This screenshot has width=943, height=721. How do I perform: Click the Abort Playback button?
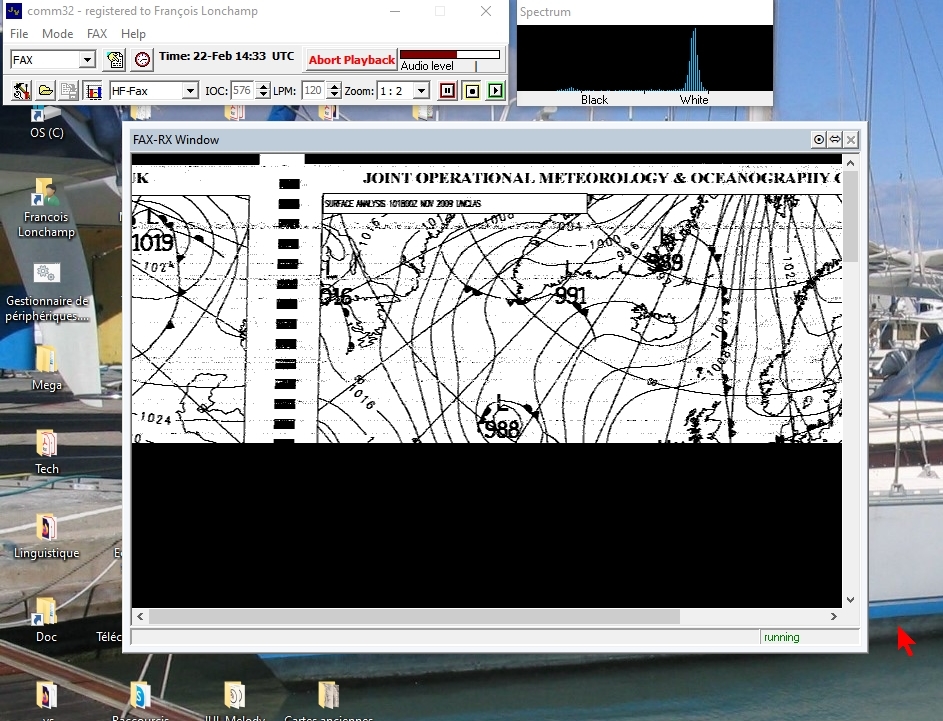click(x=352, y=60)
